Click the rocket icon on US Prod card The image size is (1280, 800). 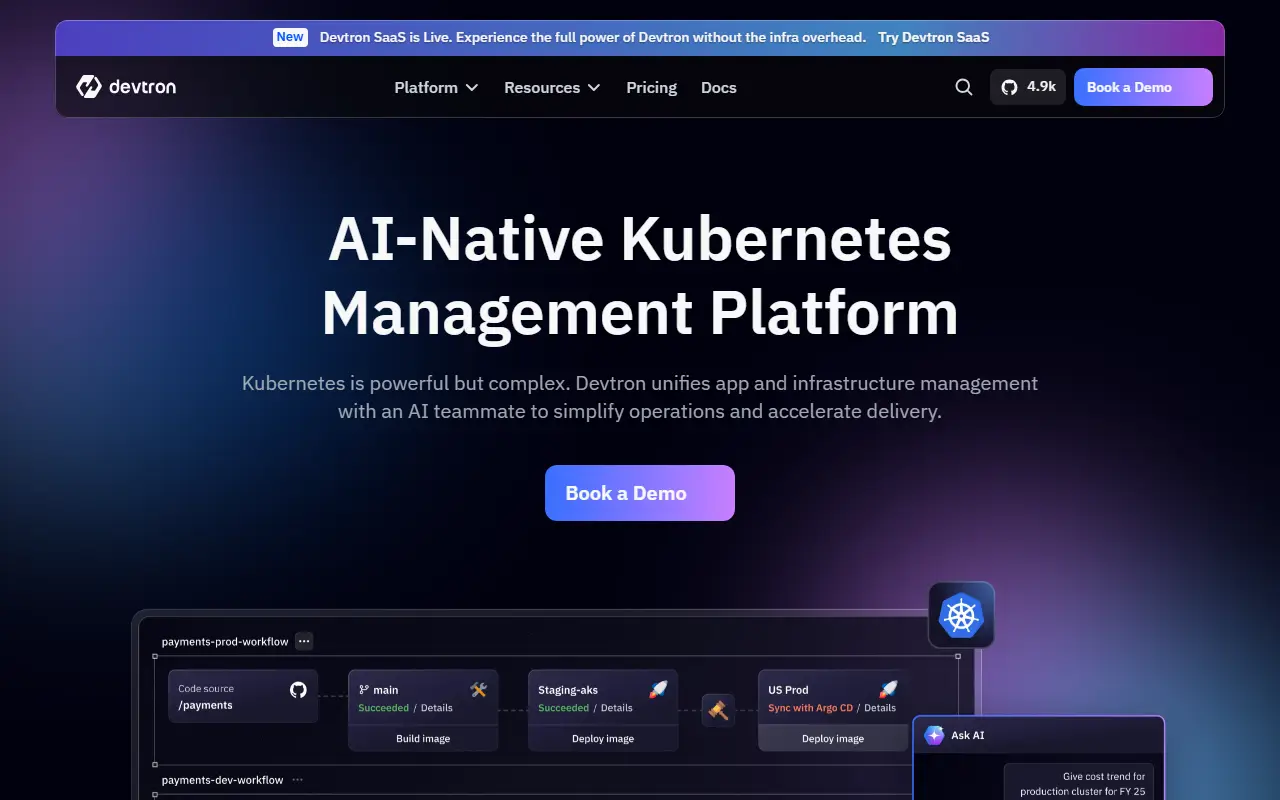click(888, 689)
